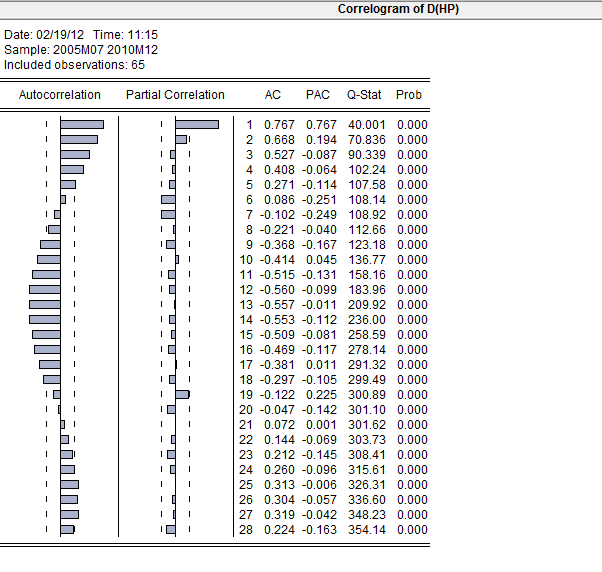Select the PAC value -0.163
Screen dimensions: 602x572
tap(319, 530)
